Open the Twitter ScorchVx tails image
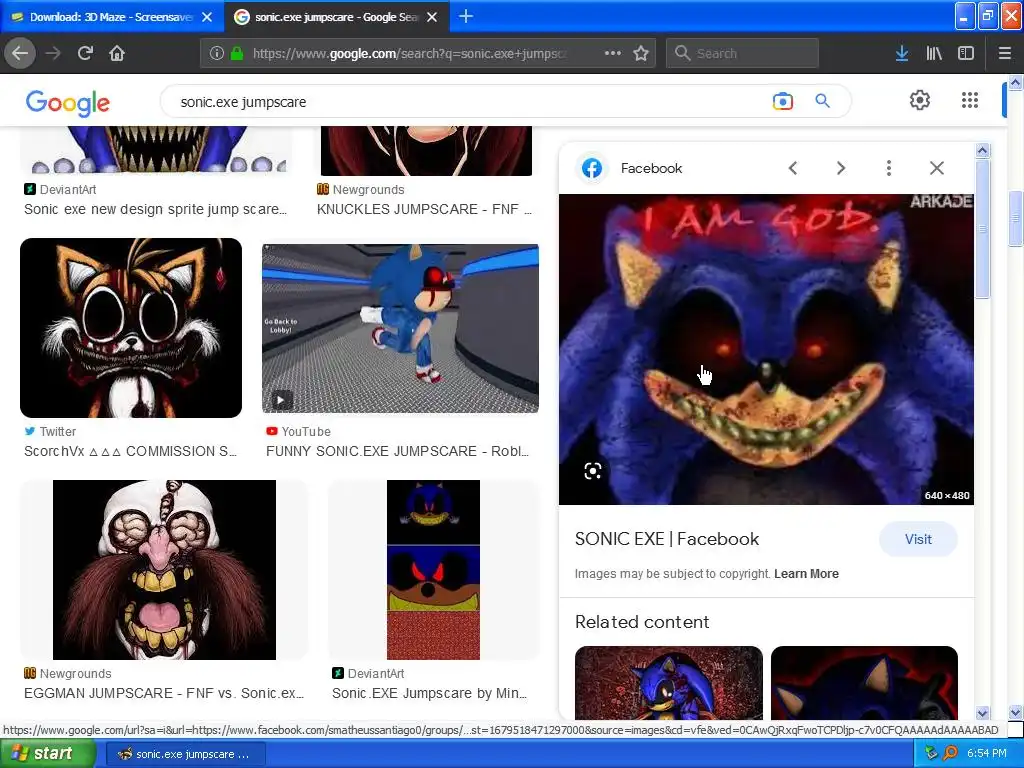 coord(131,328)
